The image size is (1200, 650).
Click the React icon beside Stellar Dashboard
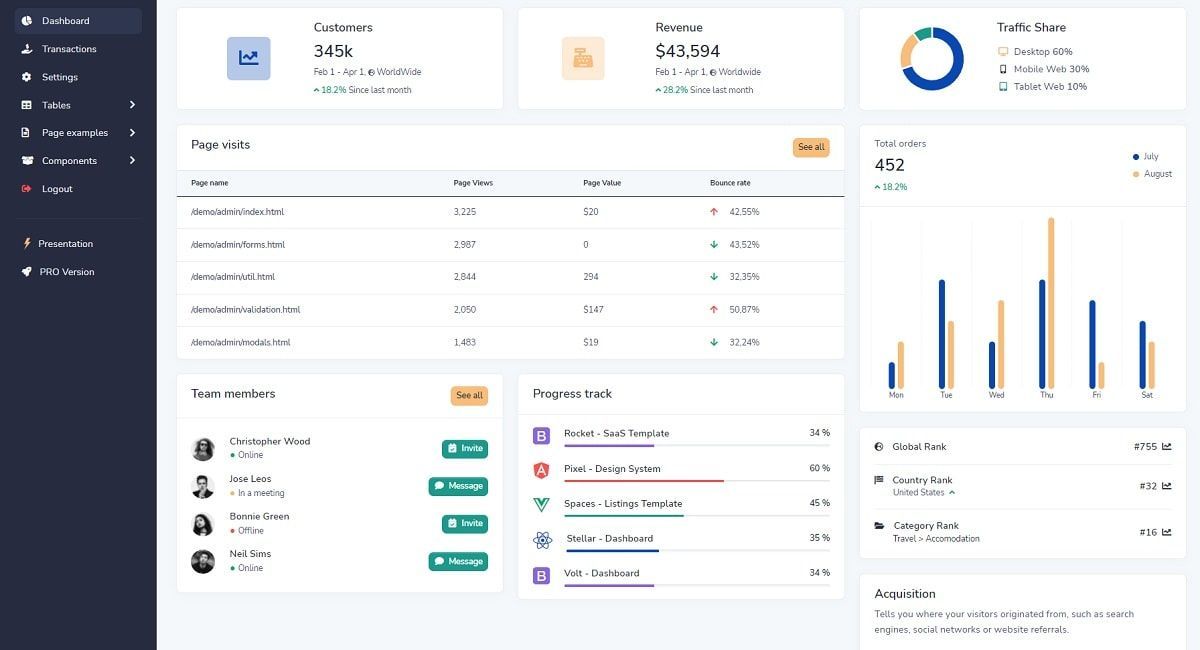pos(541,540)
